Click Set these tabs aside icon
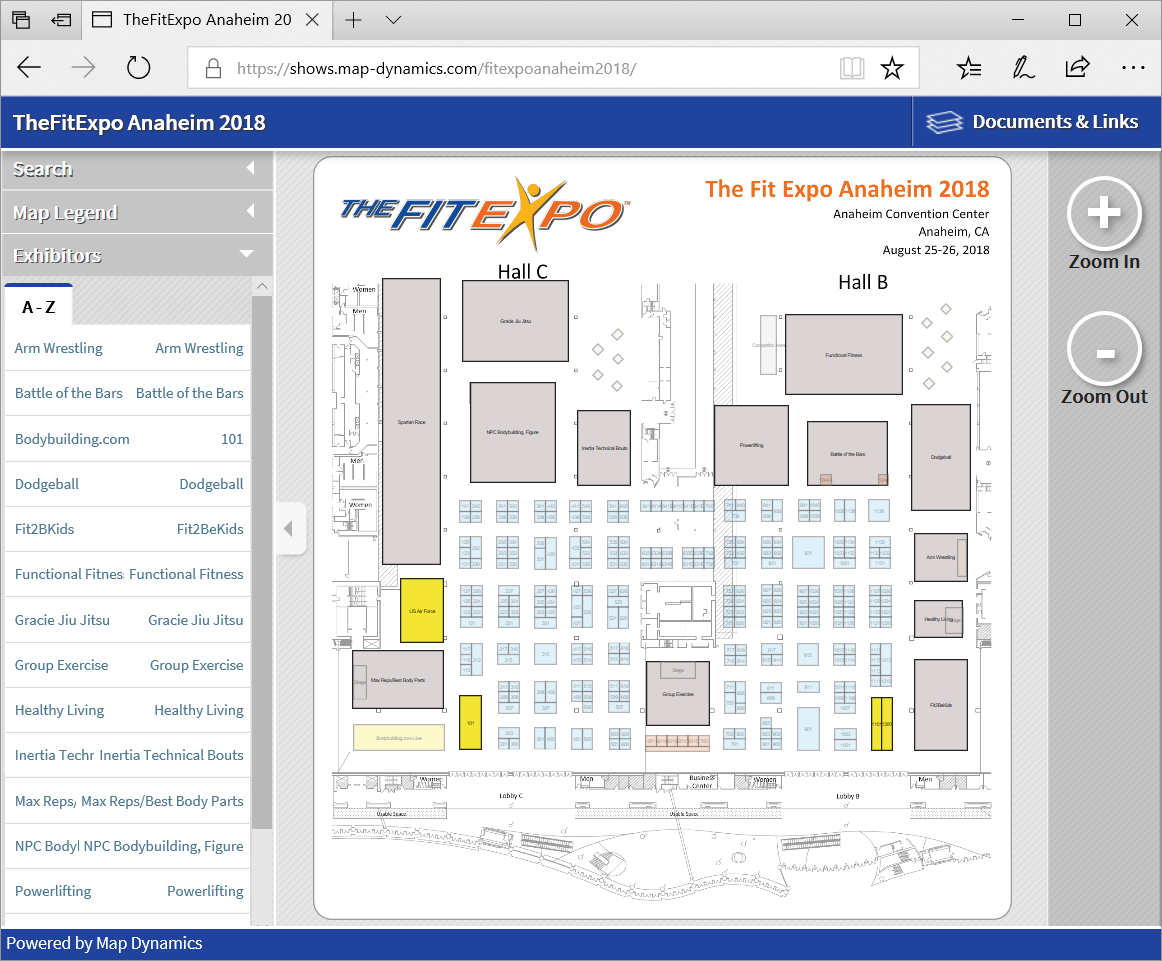This screenshot has width=1162, height=961. pos(61,19)
